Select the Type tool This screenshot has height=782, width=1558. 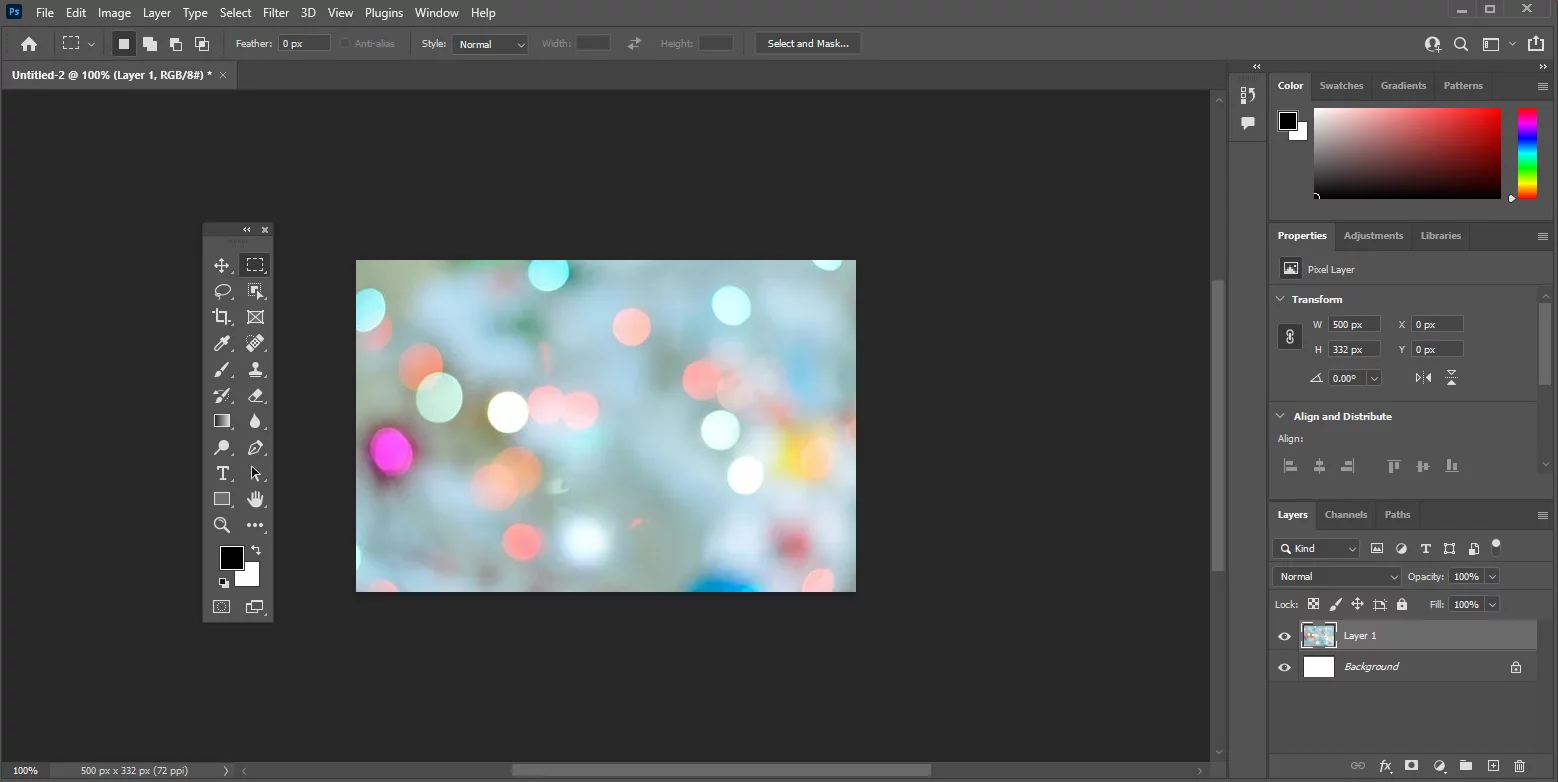click(221, 473)
